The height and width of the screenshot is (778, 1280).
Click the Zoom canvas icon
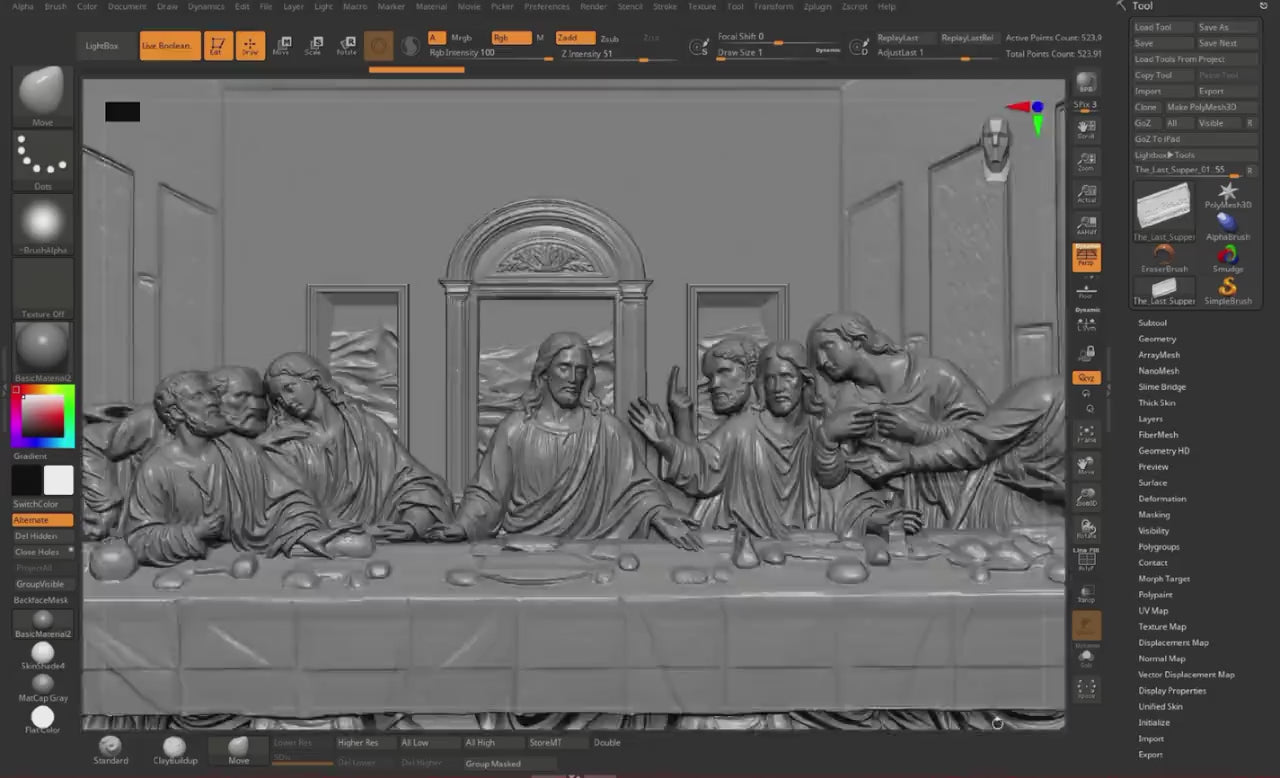click(x=1086, y=162)
